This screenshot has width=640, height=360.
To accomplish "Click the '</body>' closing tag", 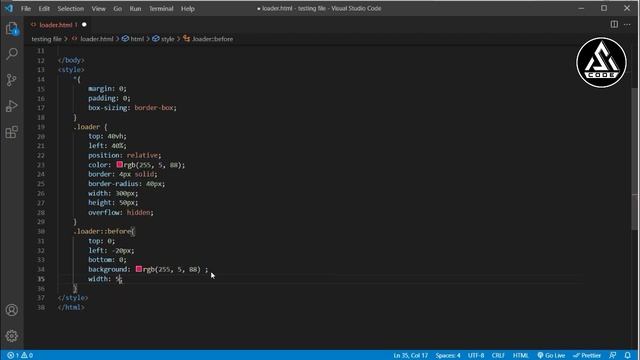I will pos(71,60).
